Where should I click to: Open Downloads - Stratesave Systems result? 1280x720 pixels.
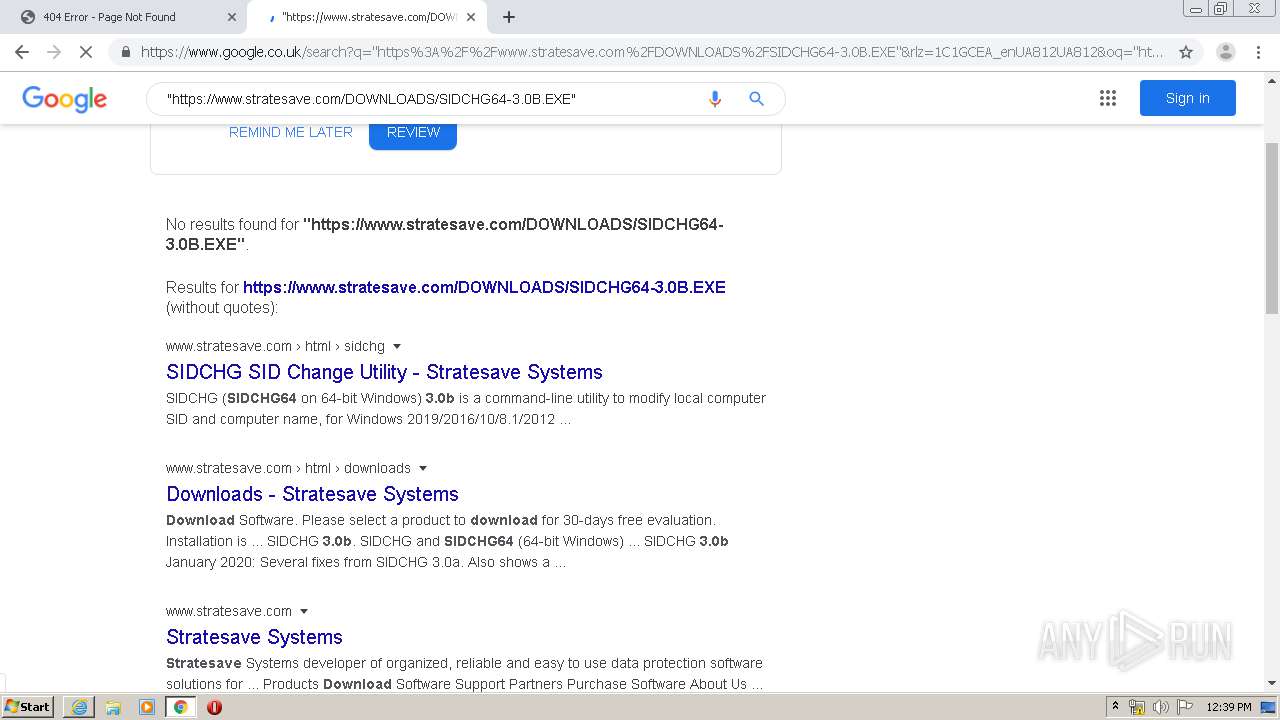312,494
